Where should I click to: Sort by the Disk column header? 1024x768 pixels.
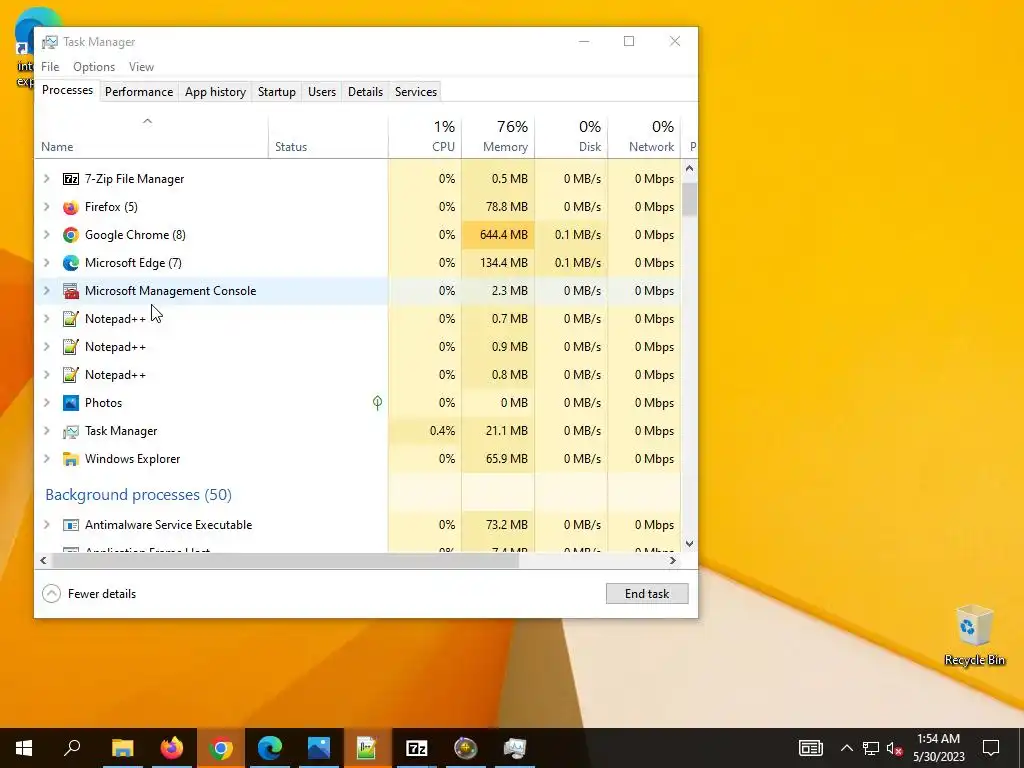(x=571, y=136)
